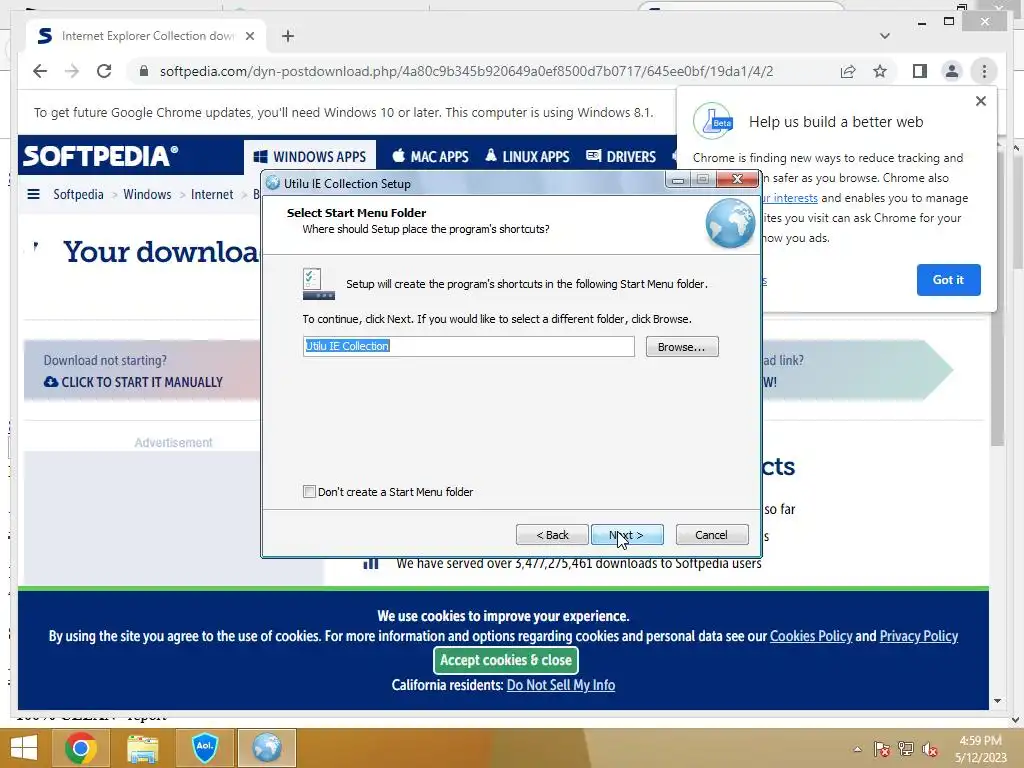Reload the Softpedia page
Viewport: 1024px width, 768px height.
click(104, 71)
